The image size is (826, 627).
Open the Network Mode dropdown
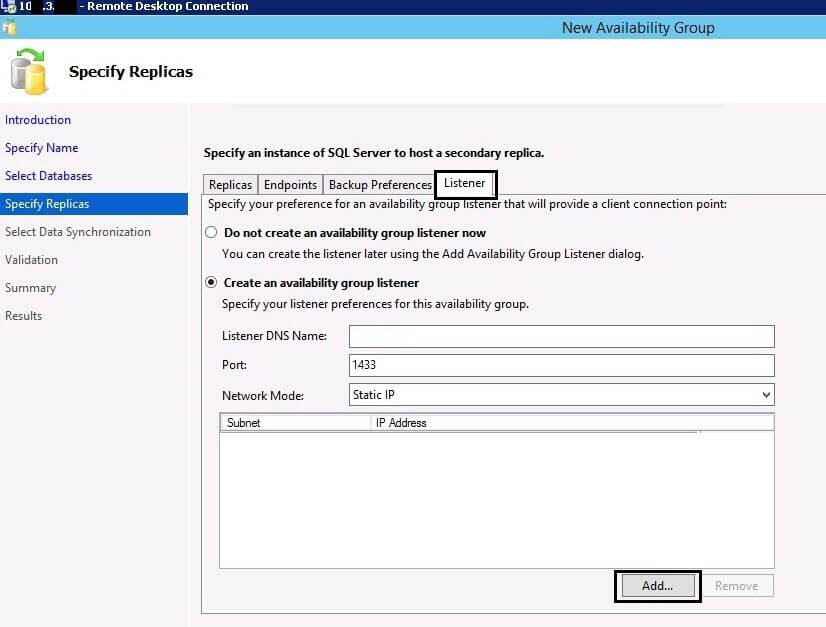pyautogui.click(x=561, y=395)
